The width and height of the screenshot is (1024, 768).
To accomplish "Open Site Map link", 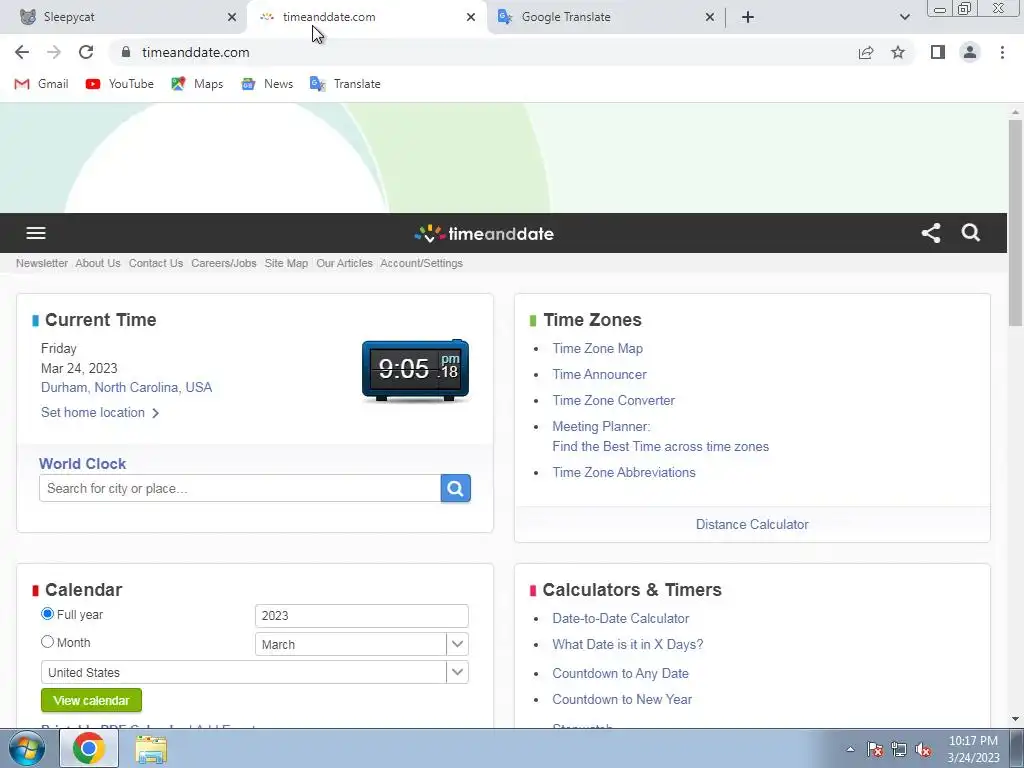I will point(286,263).
